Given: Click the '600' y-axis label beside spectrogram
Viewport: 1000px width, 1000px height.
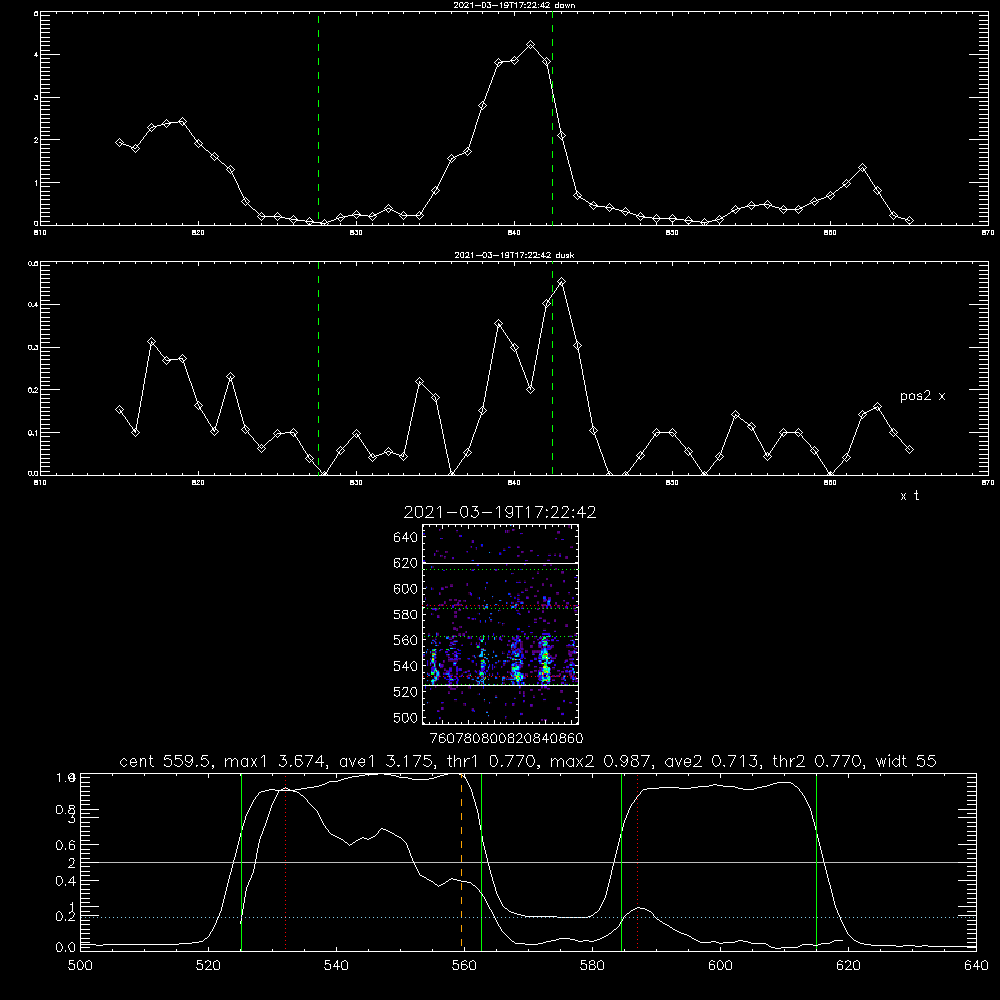Looking at the screenshot, I should (x=406, y=589).
